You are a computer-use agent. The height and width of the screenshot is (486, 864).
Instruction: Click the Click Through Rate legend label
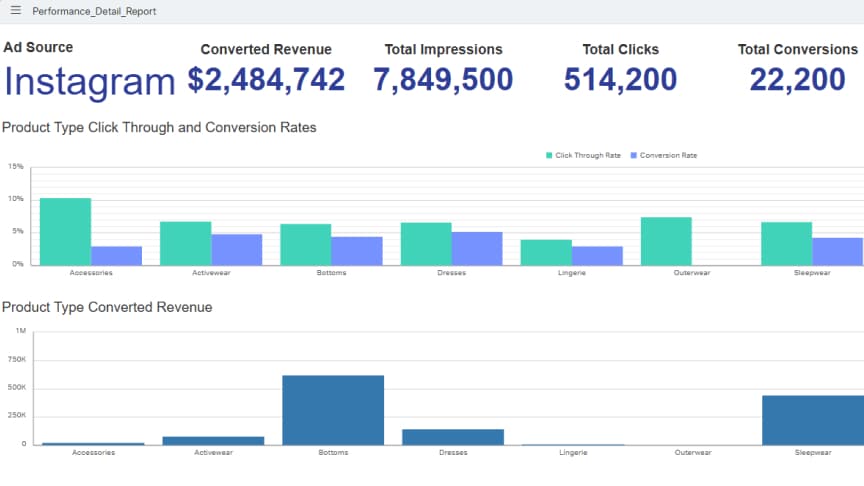coord(588,155)
